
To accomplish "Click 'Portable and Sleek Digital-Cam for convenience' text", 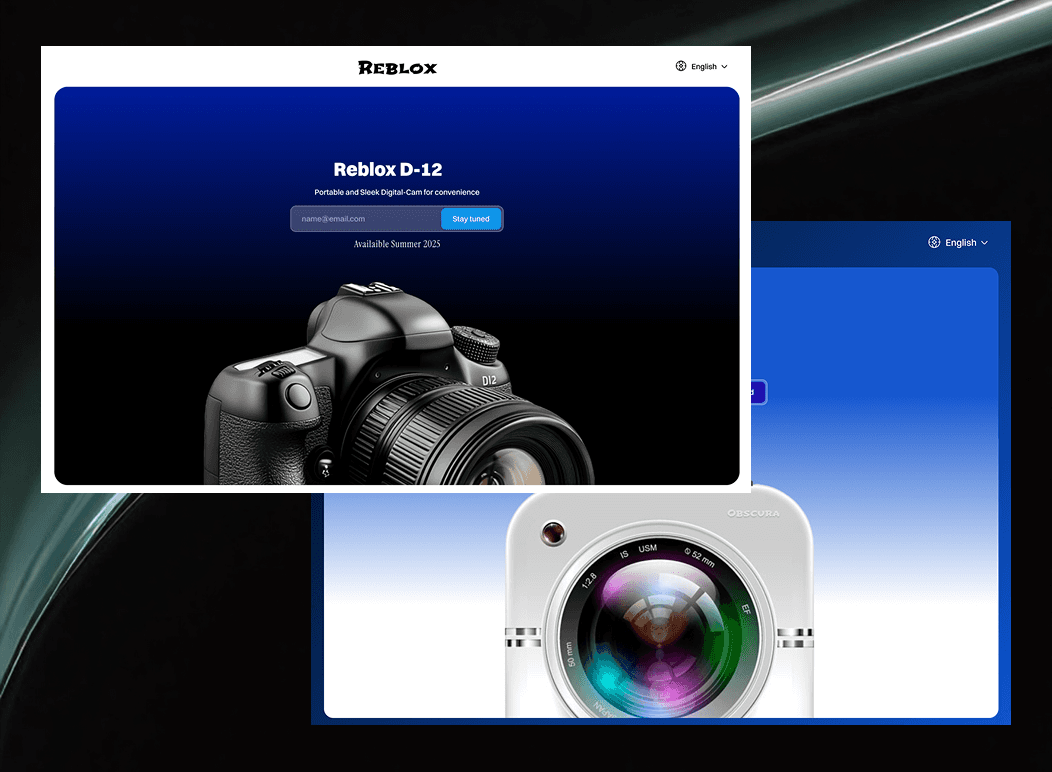I will click(397, 192).
